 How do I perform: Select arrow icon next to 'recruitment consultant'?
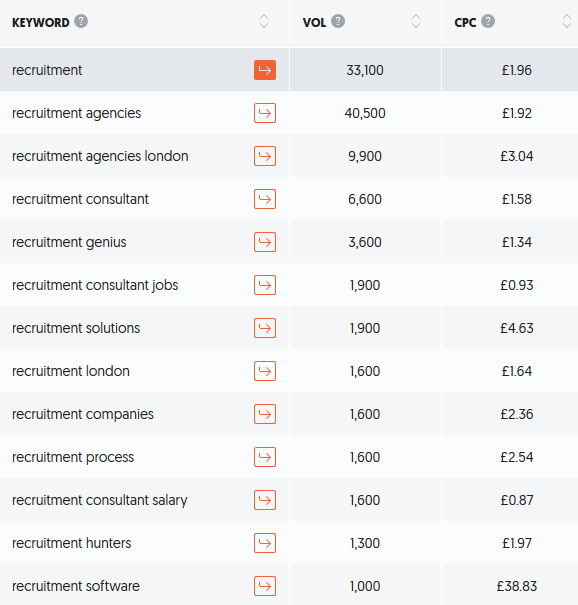[x=265, y=199]
